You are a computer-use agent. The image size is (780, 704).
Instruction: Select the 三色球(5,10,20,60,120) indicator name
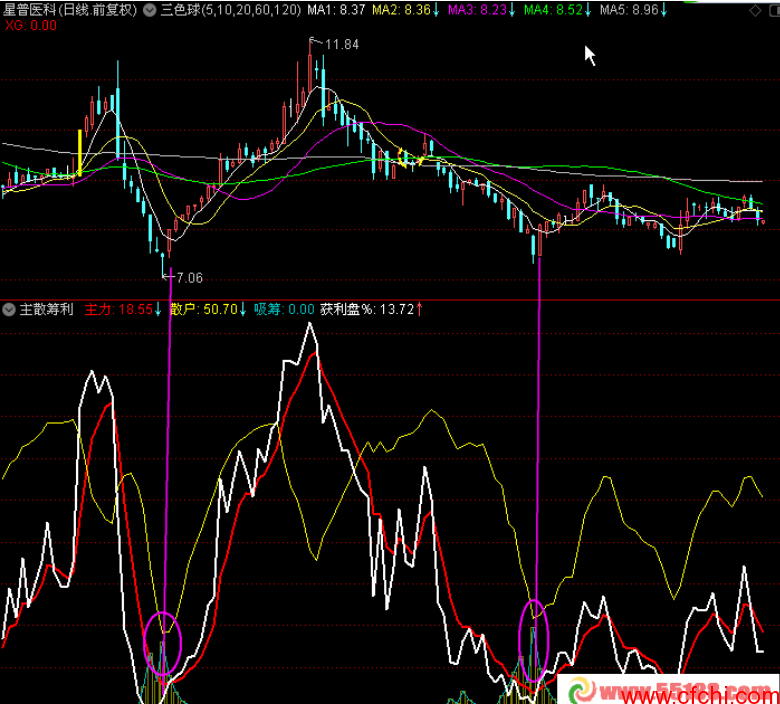pyautogui.click(x=231, y=10)
